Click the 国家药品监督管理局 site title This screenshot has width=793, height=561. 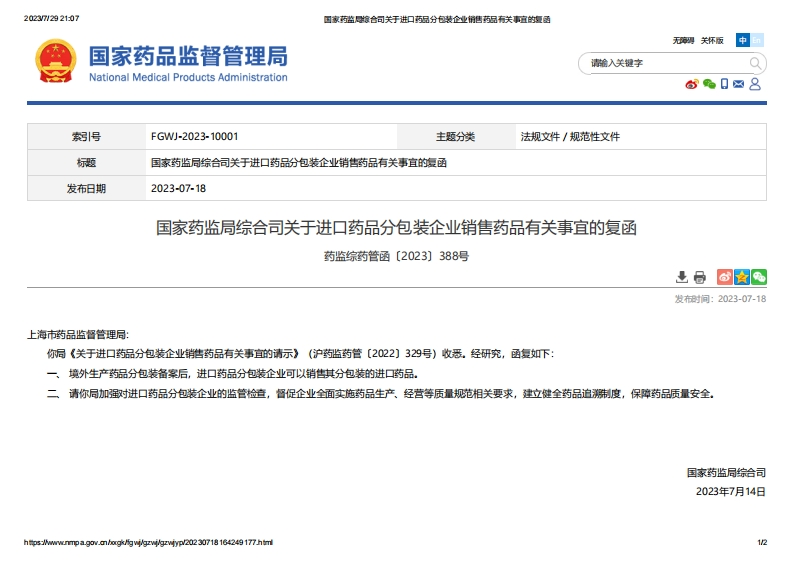pos(188,56)
